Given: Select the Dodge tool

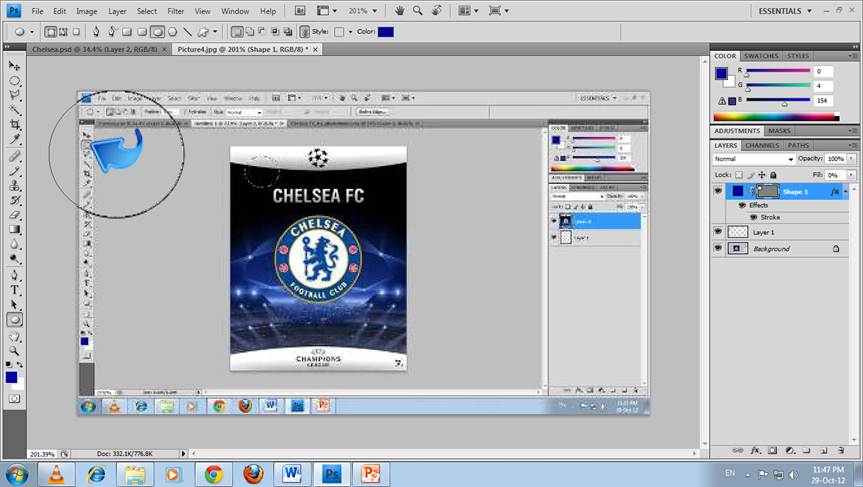Looking at the screenshot, I should pos(14,259).
